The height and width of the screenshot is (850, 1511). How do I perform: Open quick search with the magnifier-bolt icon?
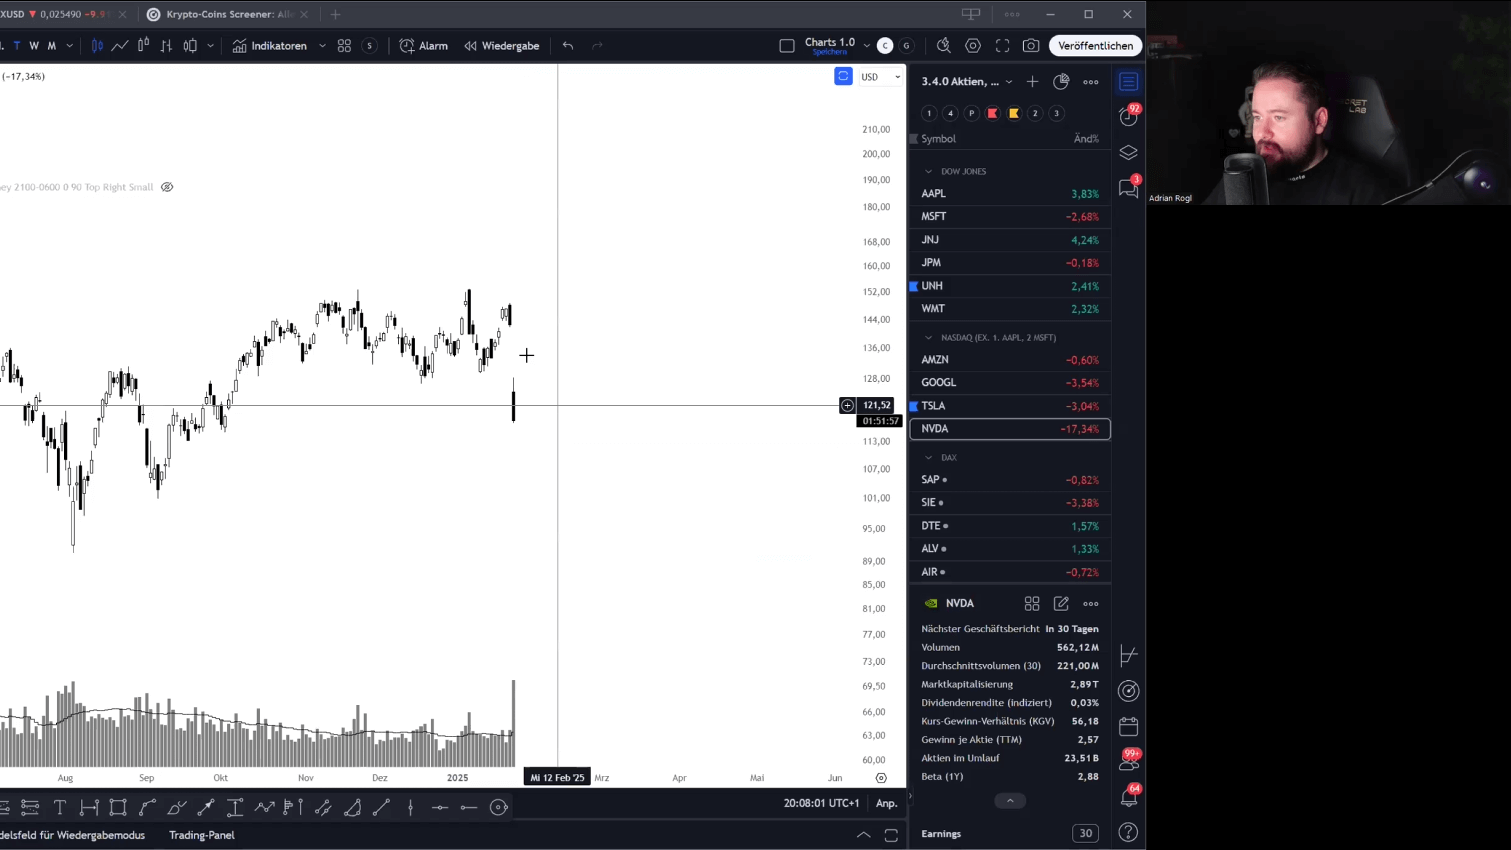[943, 45]
